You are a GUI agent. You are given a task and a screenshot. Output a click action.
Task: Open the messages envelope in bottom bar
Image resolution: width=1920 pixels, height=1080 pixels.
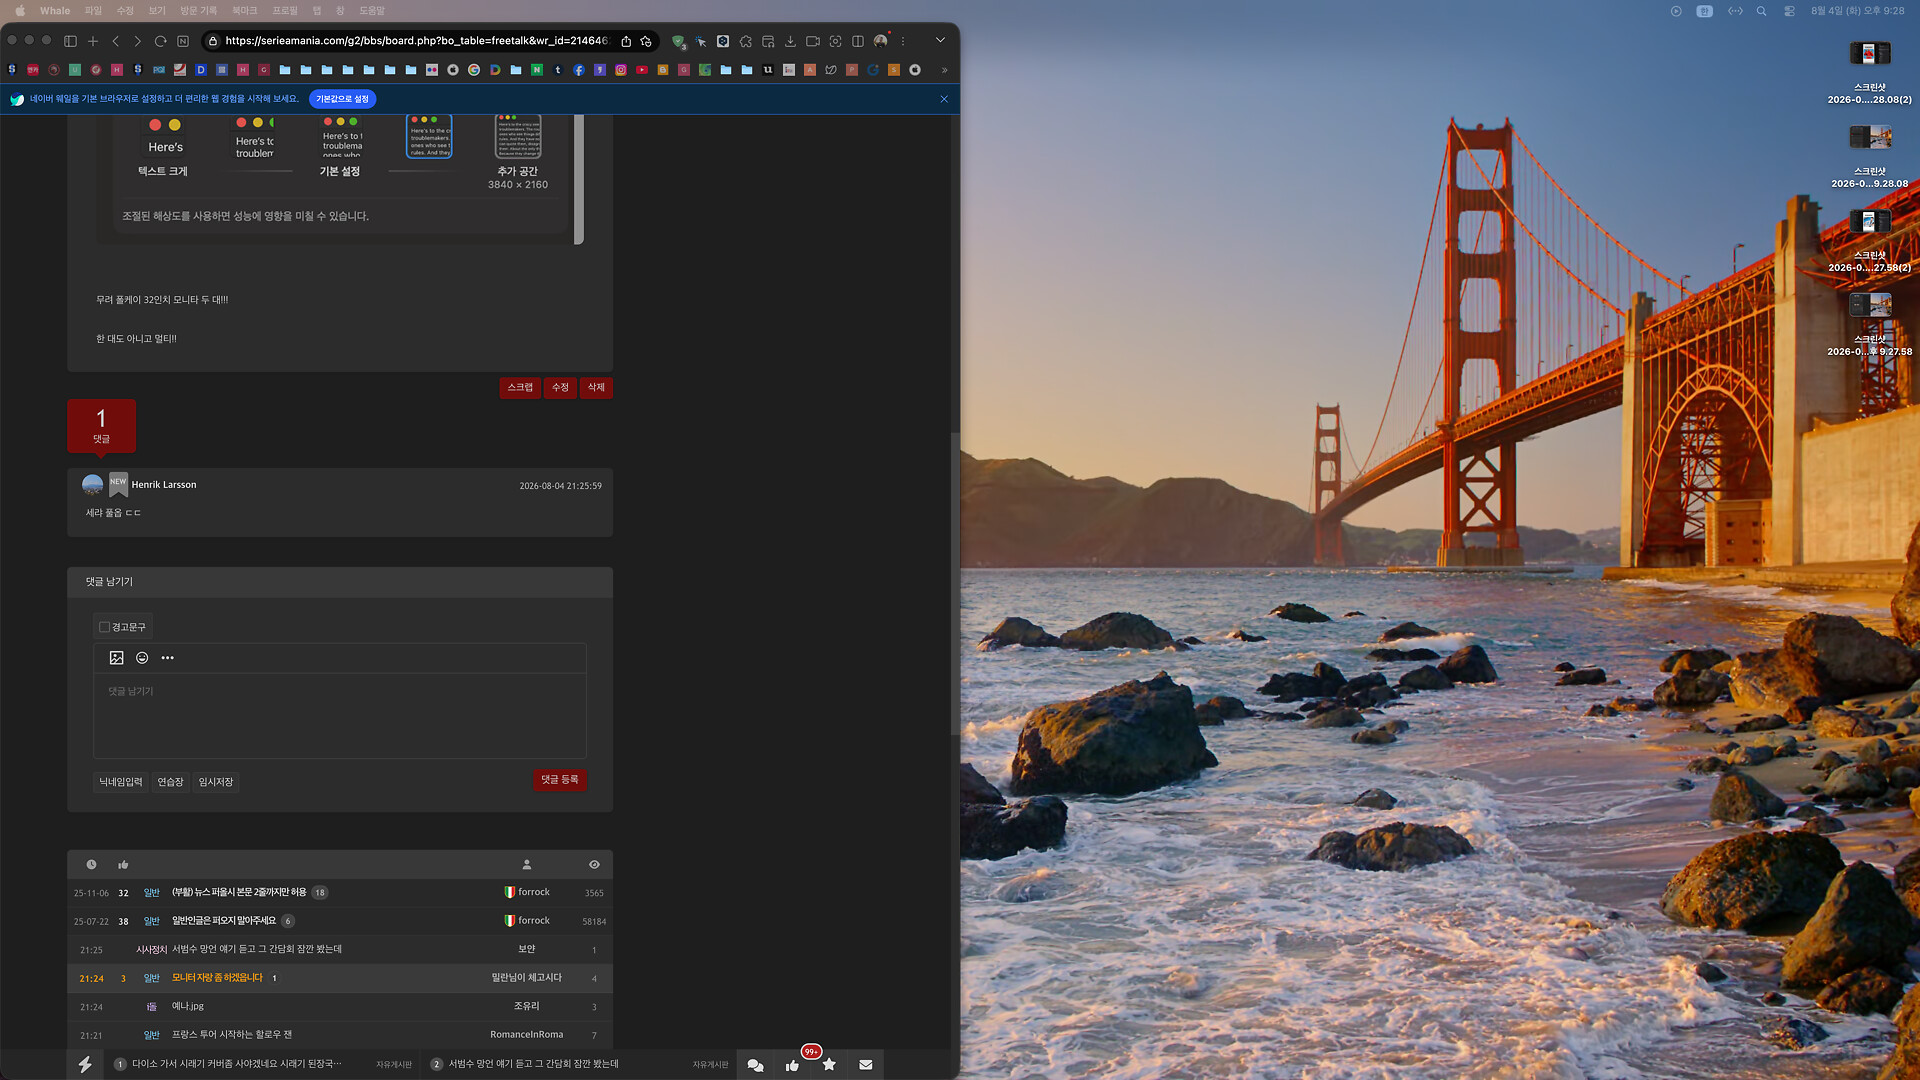coord(866,1065)
